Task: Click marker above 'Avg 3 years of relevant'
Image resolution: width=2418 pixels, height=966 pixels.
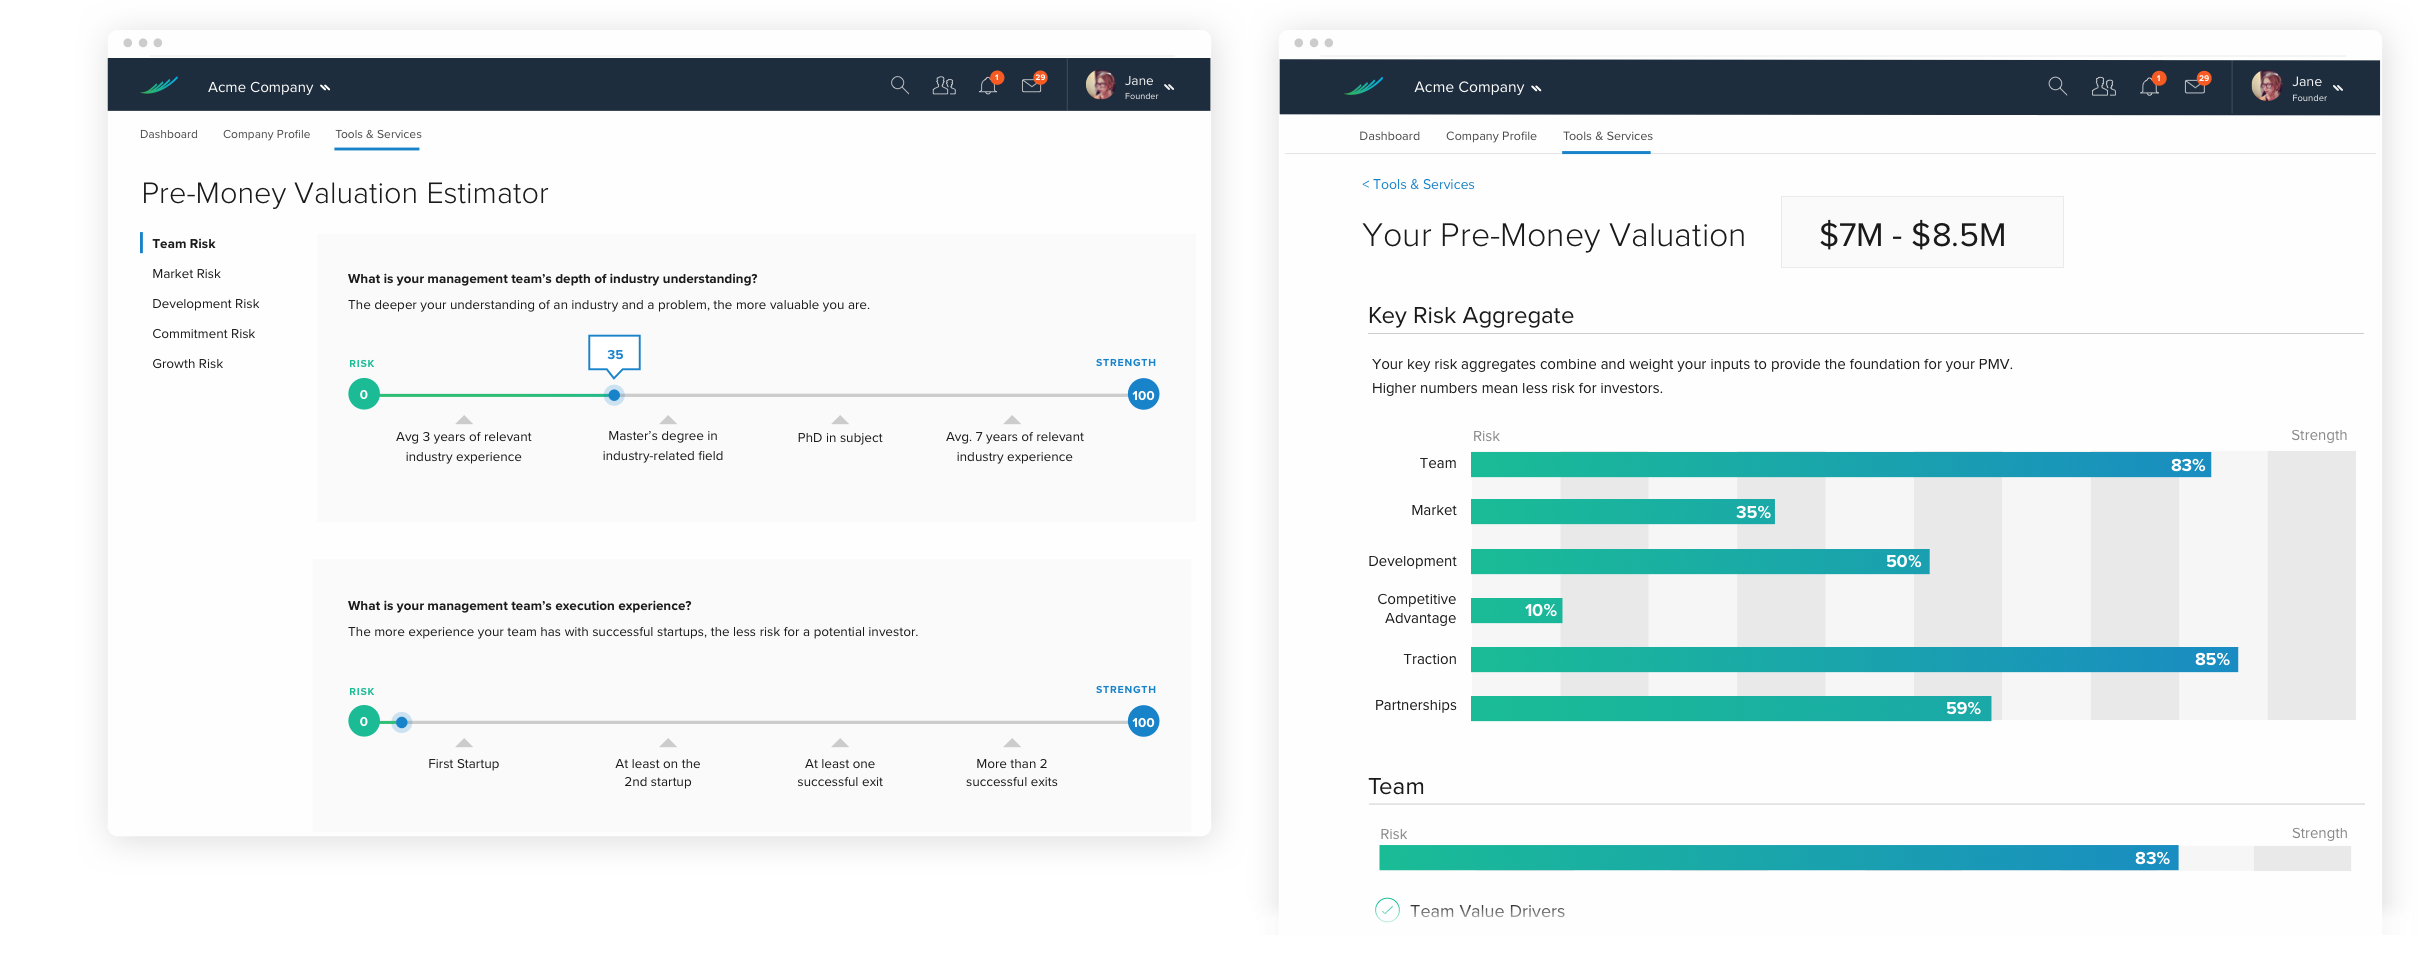Action: (464, 420)
